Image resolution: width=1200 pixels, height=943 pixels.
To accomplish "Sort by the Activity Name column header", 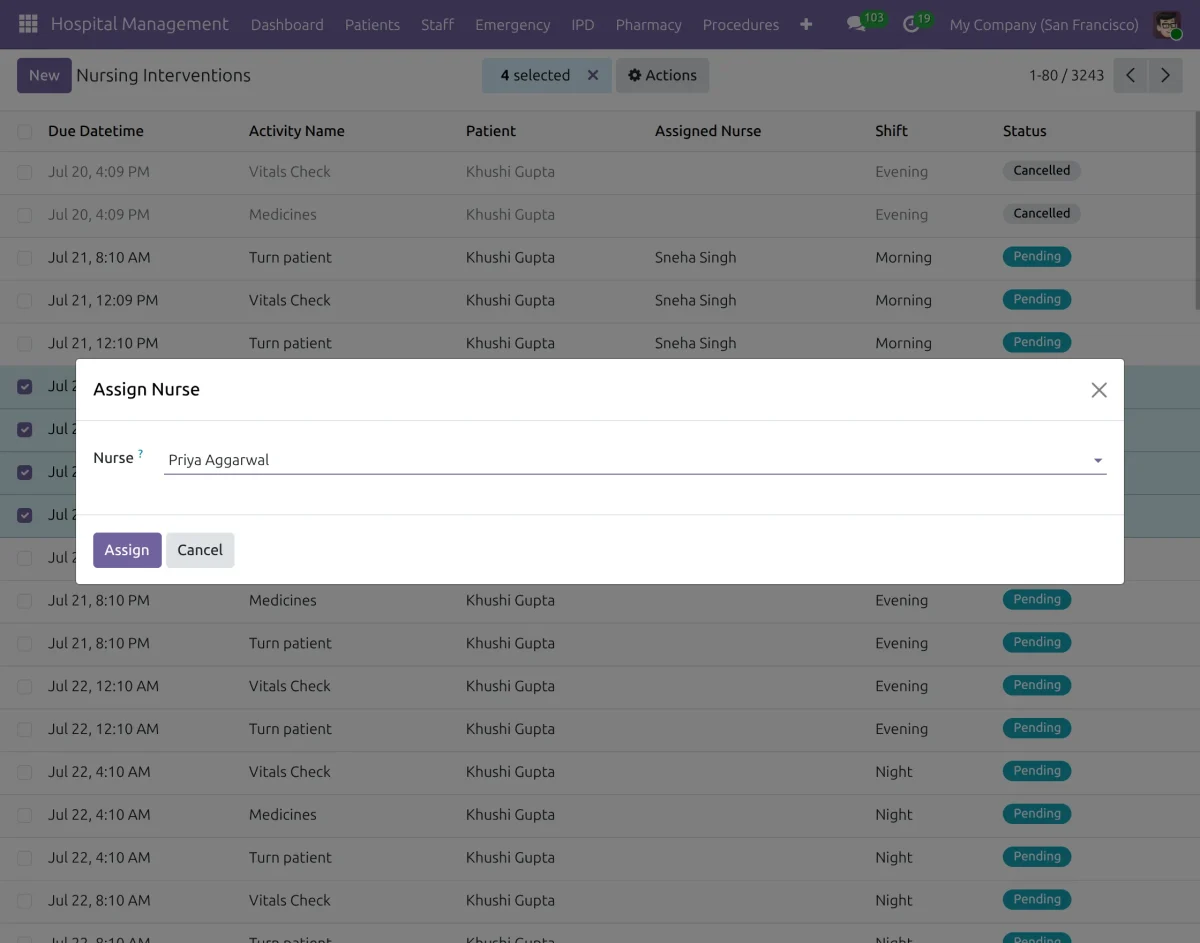I will point(297,131).
